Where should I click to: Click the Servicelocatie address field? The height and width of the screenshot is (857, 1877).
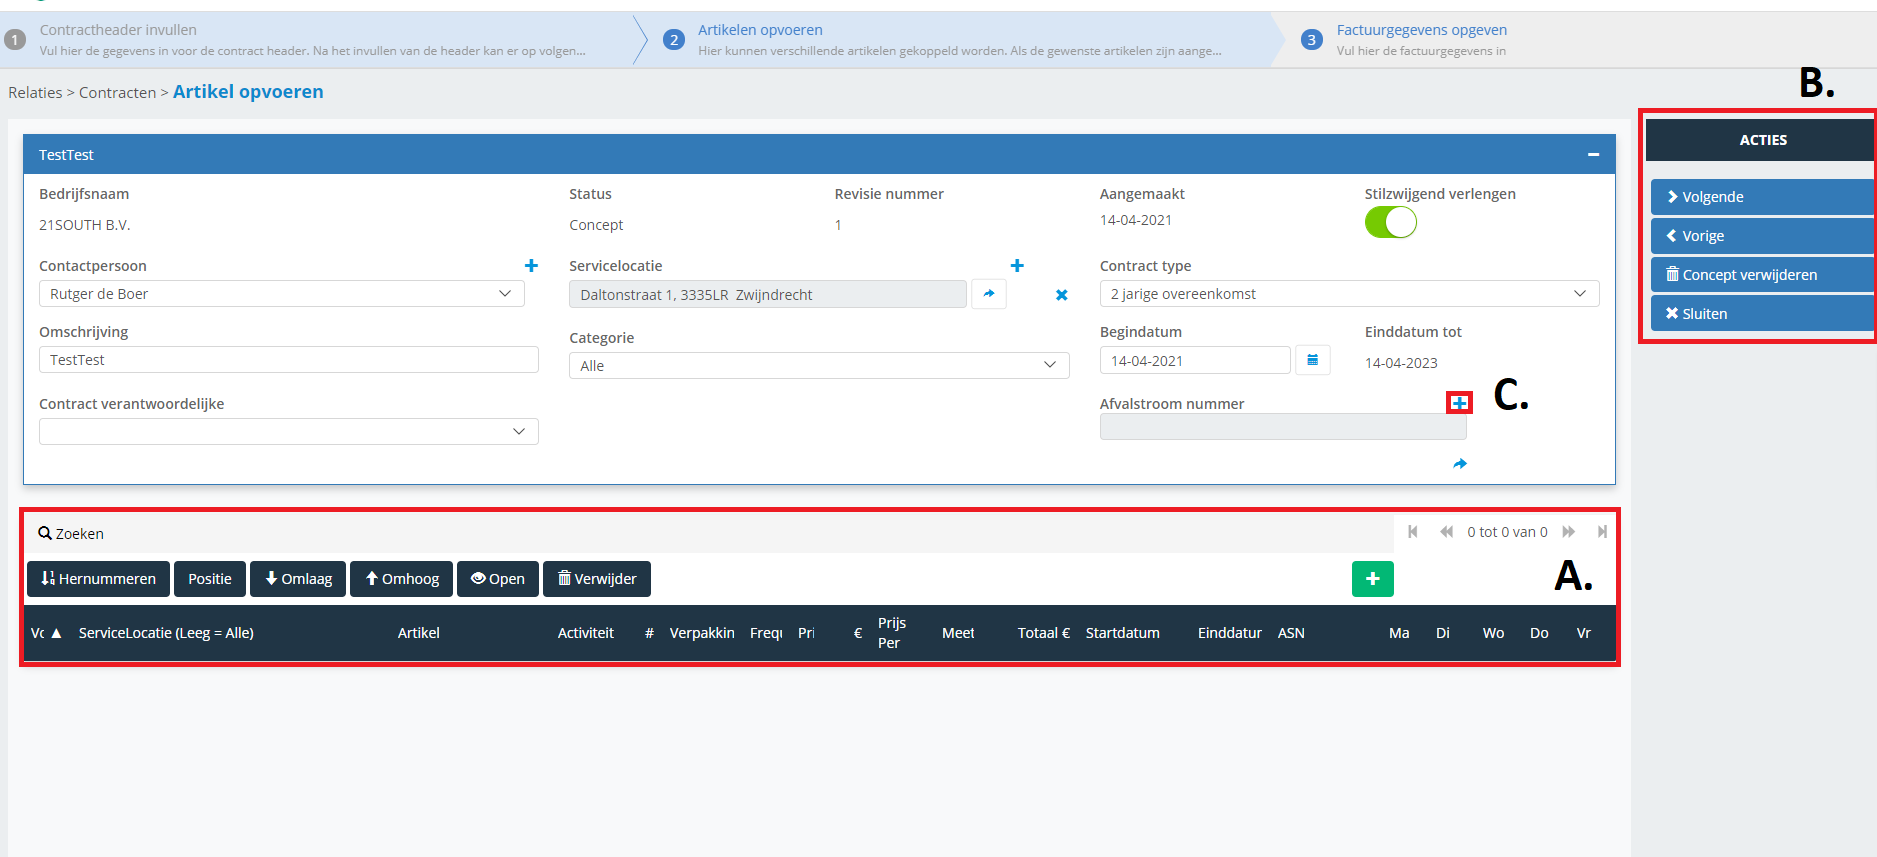point(768,294)
